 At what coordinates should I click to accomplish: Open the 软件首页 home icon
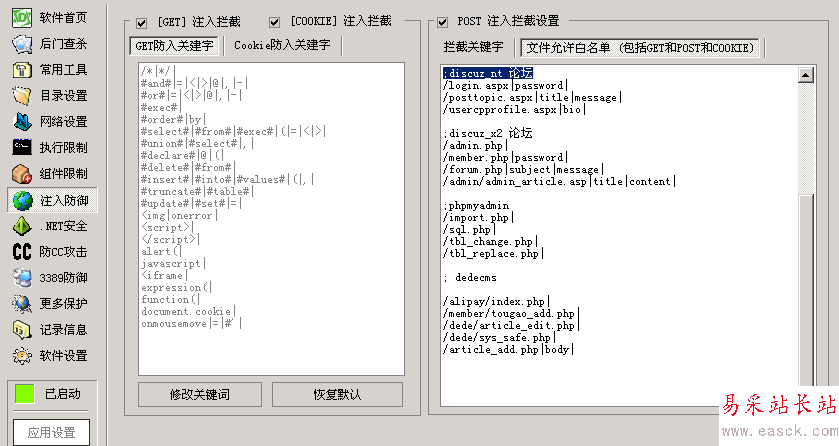click(21, 18)
